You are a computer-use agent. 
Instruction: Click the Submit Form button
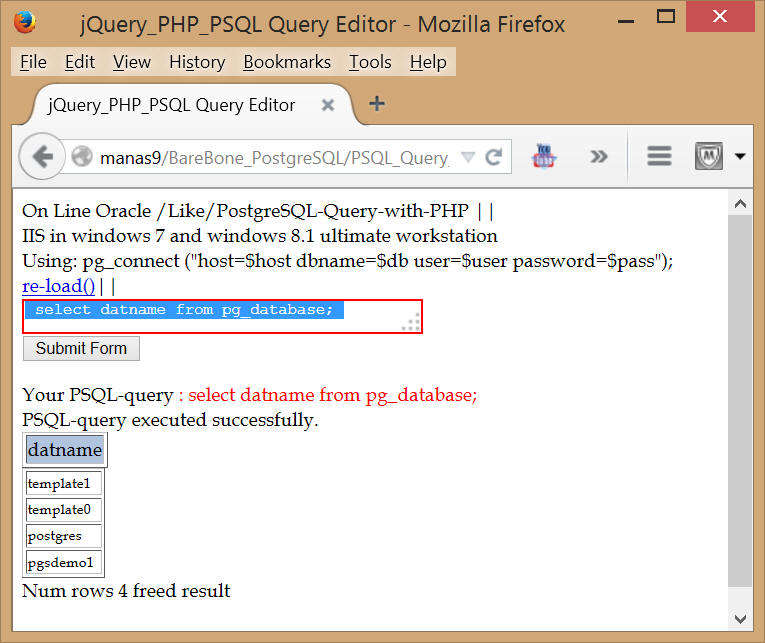81,348
